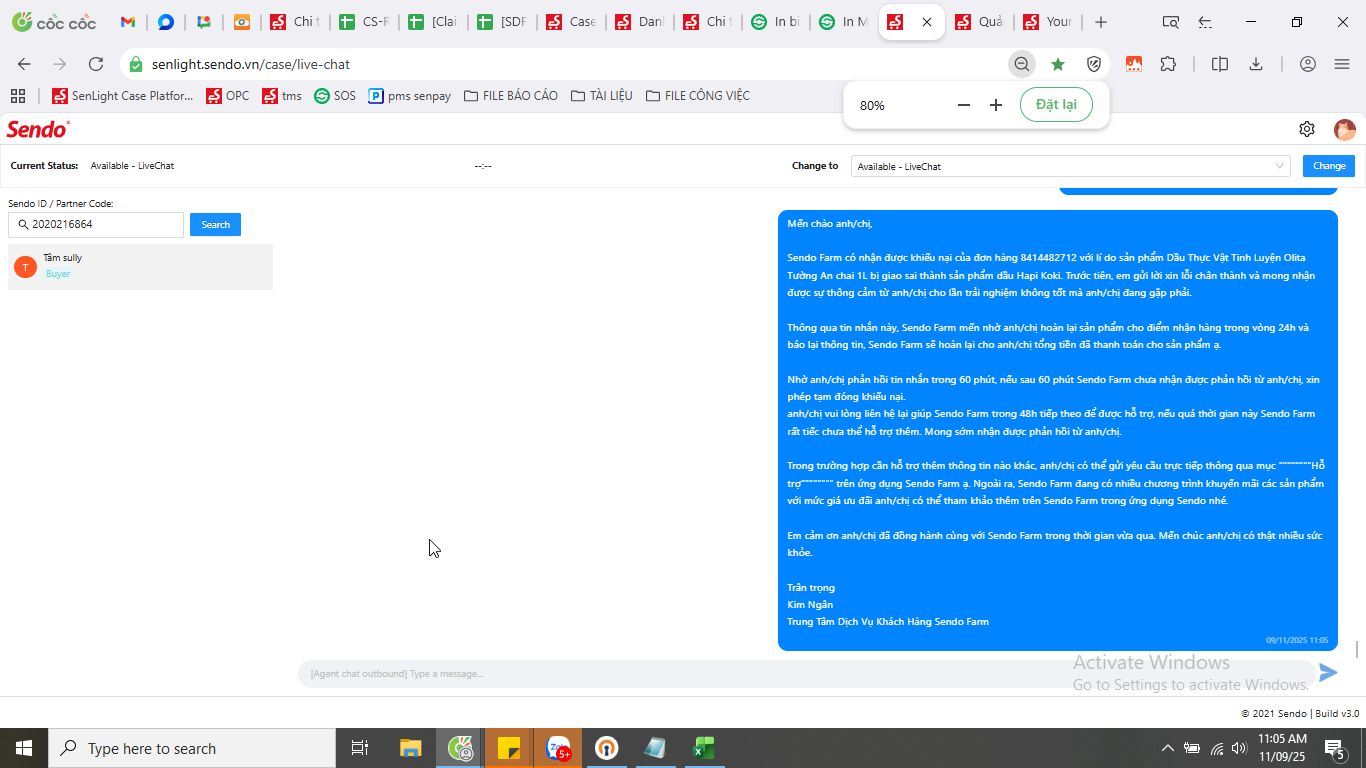Expand the Change to status dropdown
This screenshot has width=1366, height=768.
1071,166
